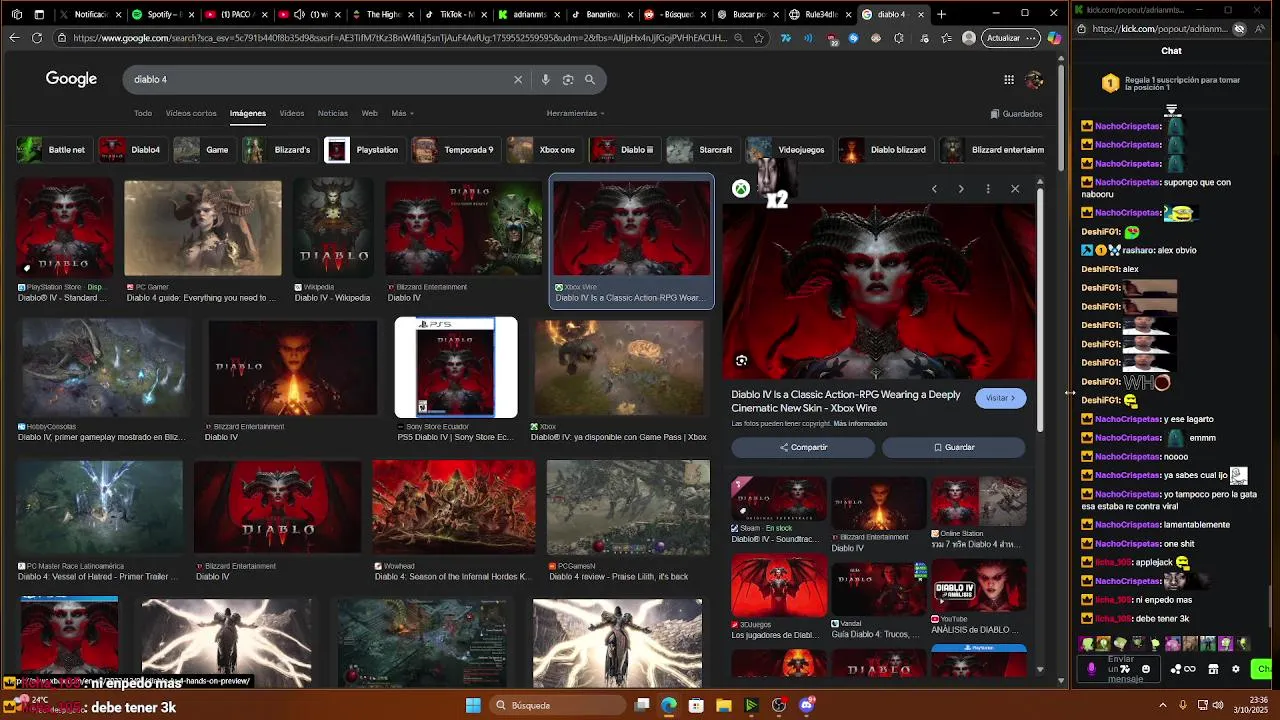The width and height of the screenshot is (1280, 720).
Task: Switch to Vídeos cortos tab
Action: pyautogui.click(x=191, y=113)
